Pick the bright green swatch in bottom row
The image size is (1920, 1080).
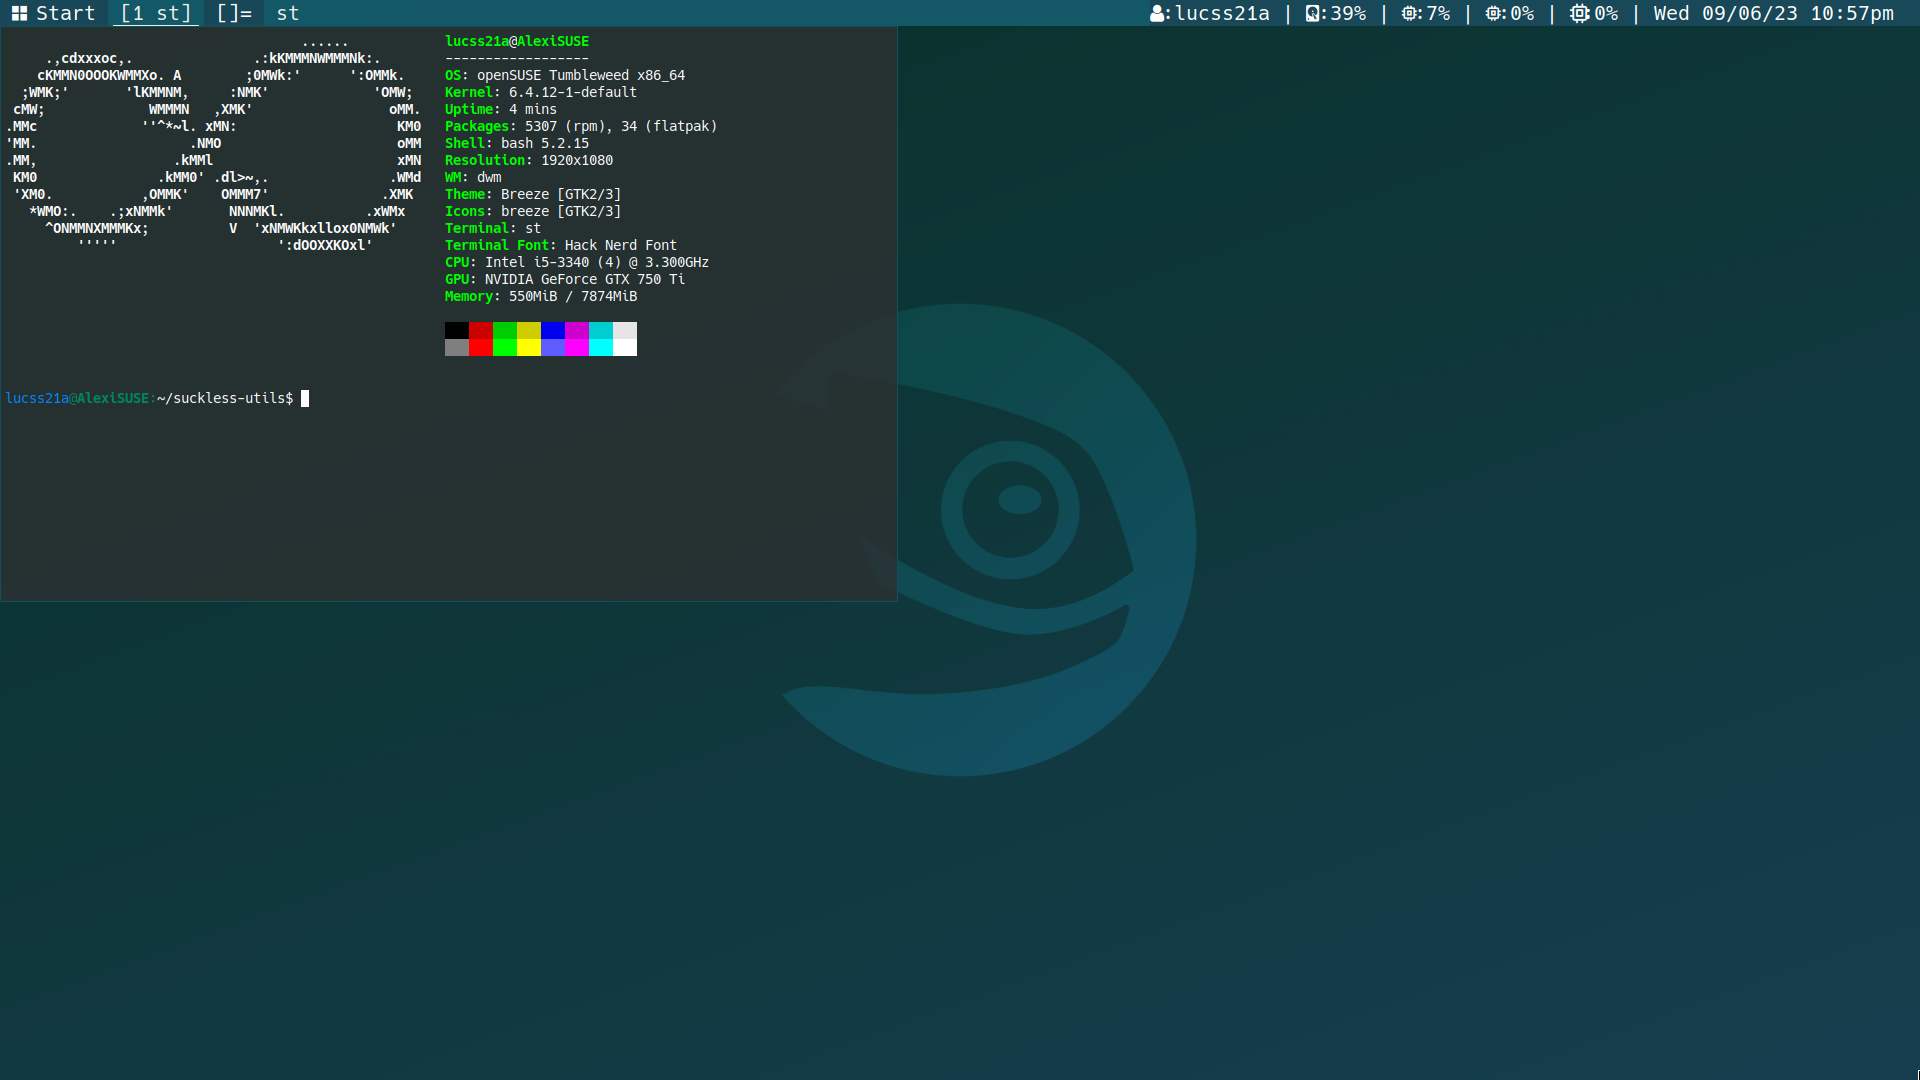505,347
